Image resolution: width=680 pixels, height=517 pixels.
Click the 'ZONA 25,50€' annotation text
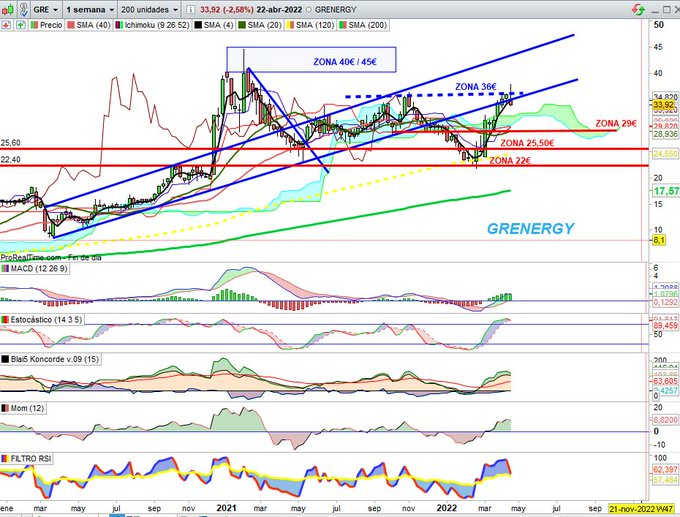(527, 143)
